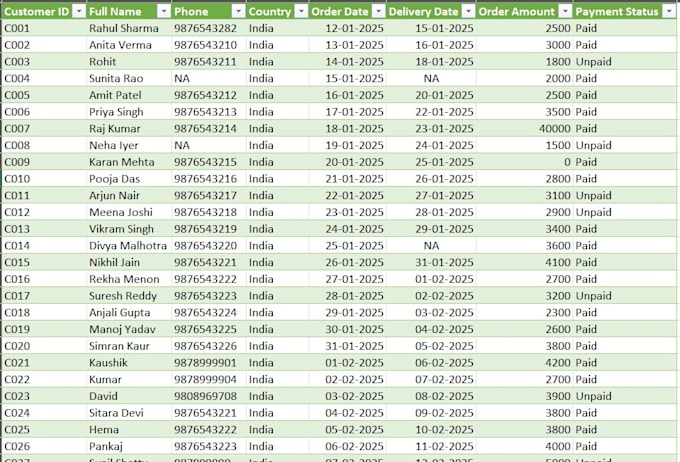Select Rekha Menon cell

129,279
